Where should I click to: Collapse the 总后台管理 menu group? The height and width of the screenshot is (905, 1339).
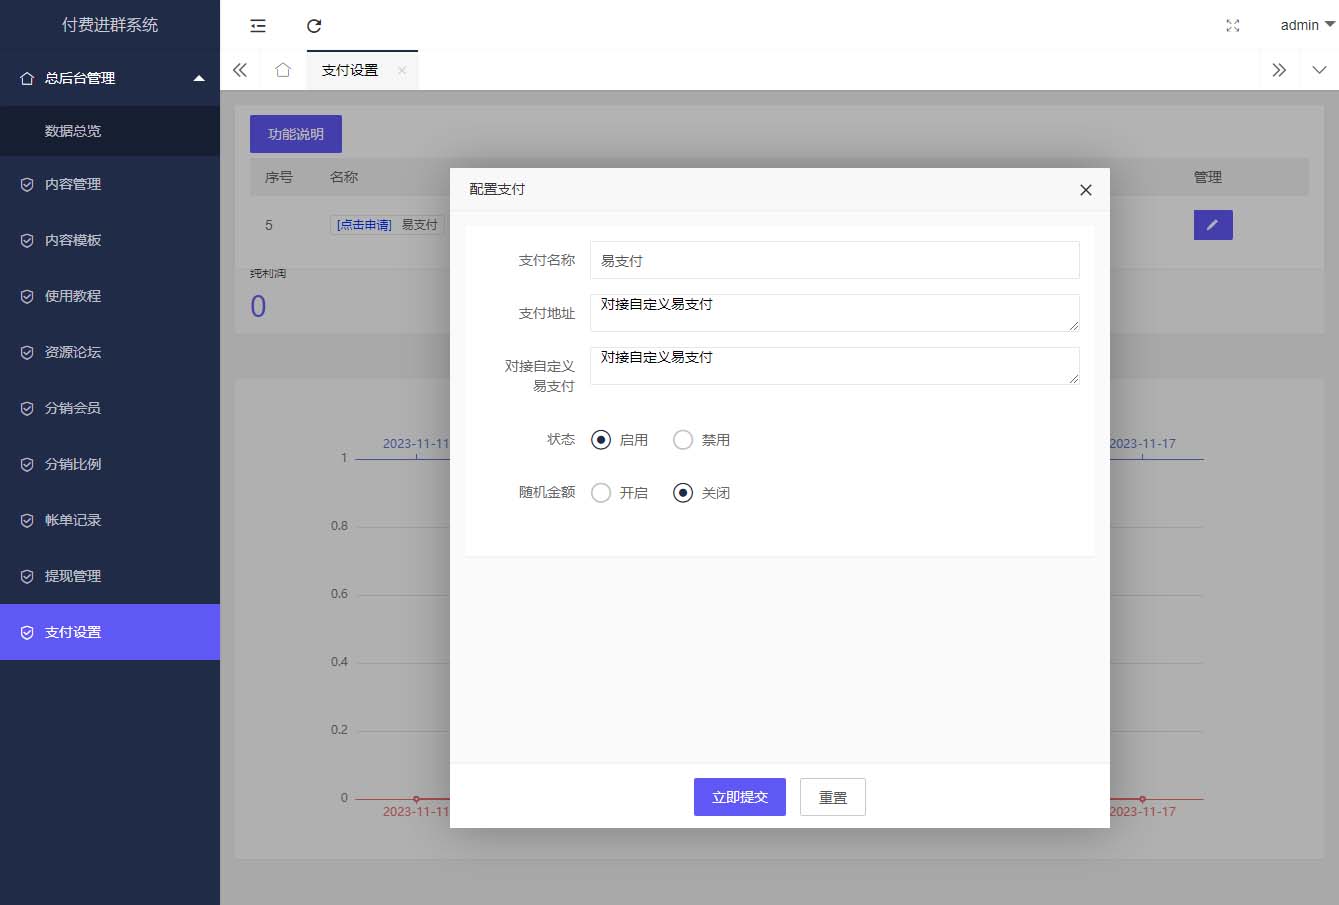pos(110,78)
